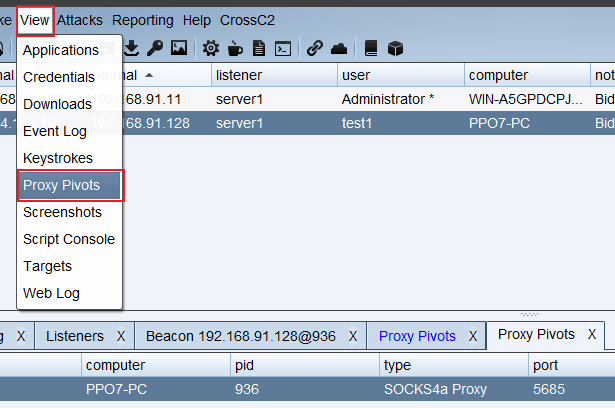615x408 pixels.
Task: Choose Applications from the View menu
Action: (x=69, y=50)
